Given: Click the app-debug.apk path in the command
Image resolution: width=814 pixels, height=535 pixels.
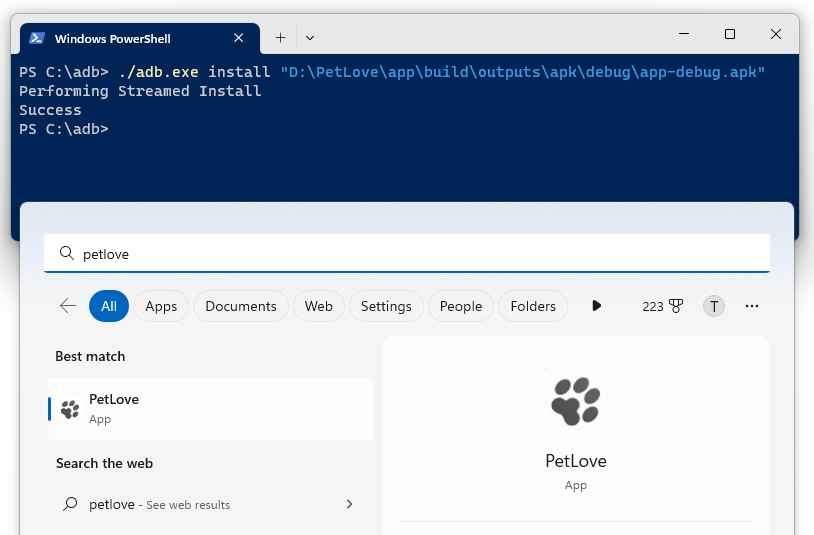Looking at the screenshot, I should (523, 72).
